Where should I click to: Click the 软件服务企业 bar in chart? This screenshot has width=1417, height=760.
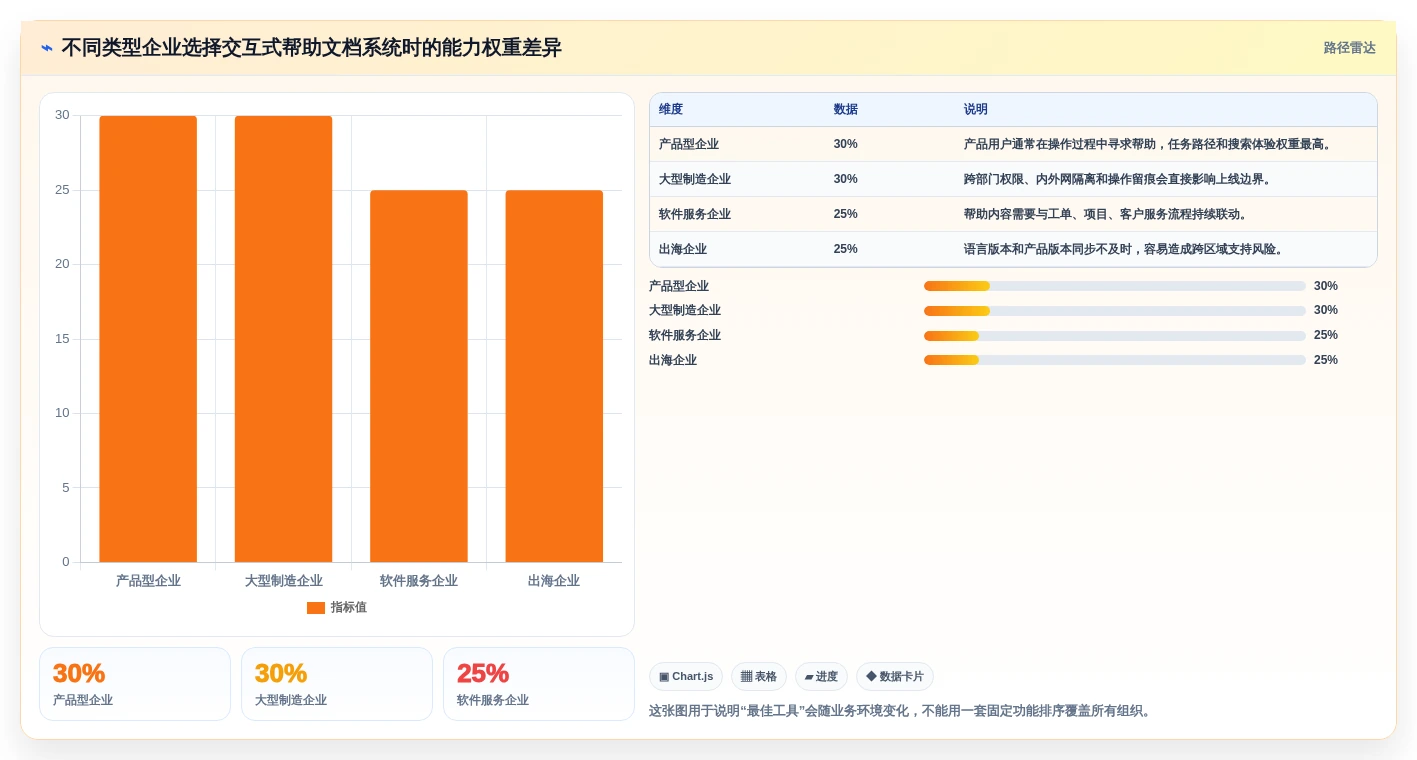419,376
